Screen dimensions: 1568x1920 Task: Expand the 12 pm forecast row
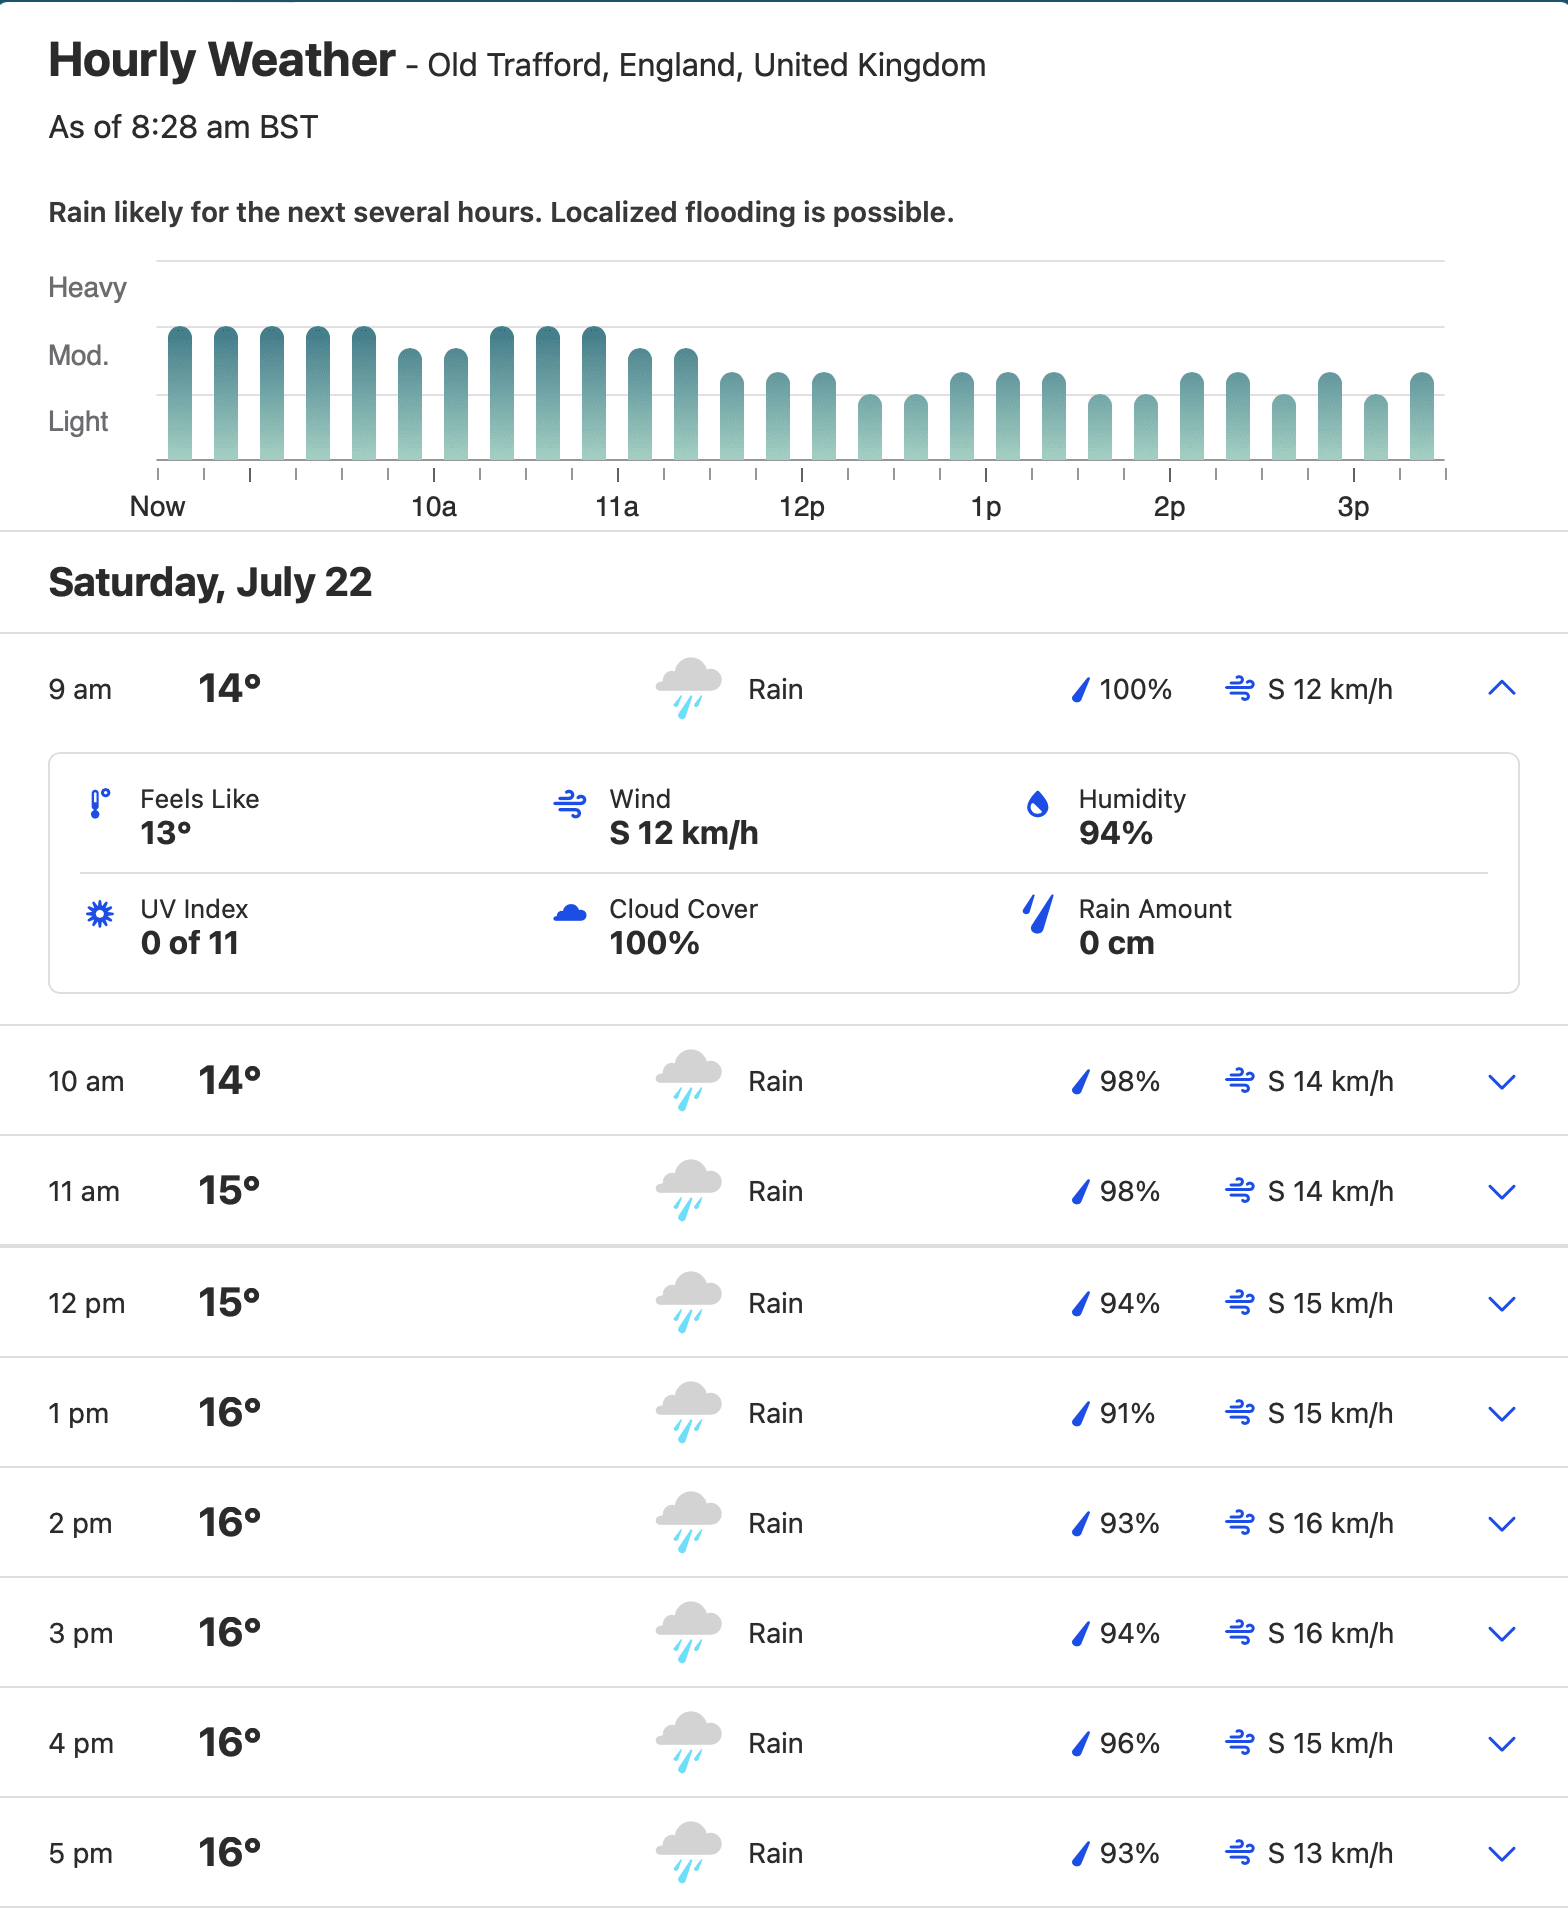point(1502,1303)
